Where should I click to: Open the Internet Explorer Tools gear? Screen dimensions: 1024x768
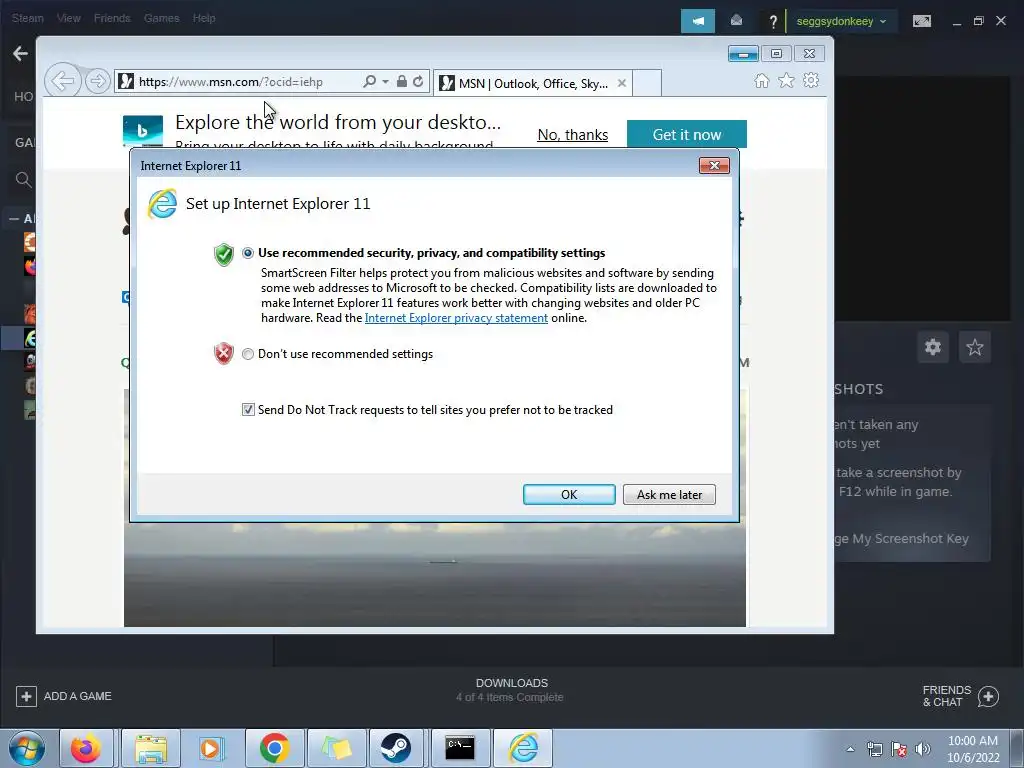811,80
